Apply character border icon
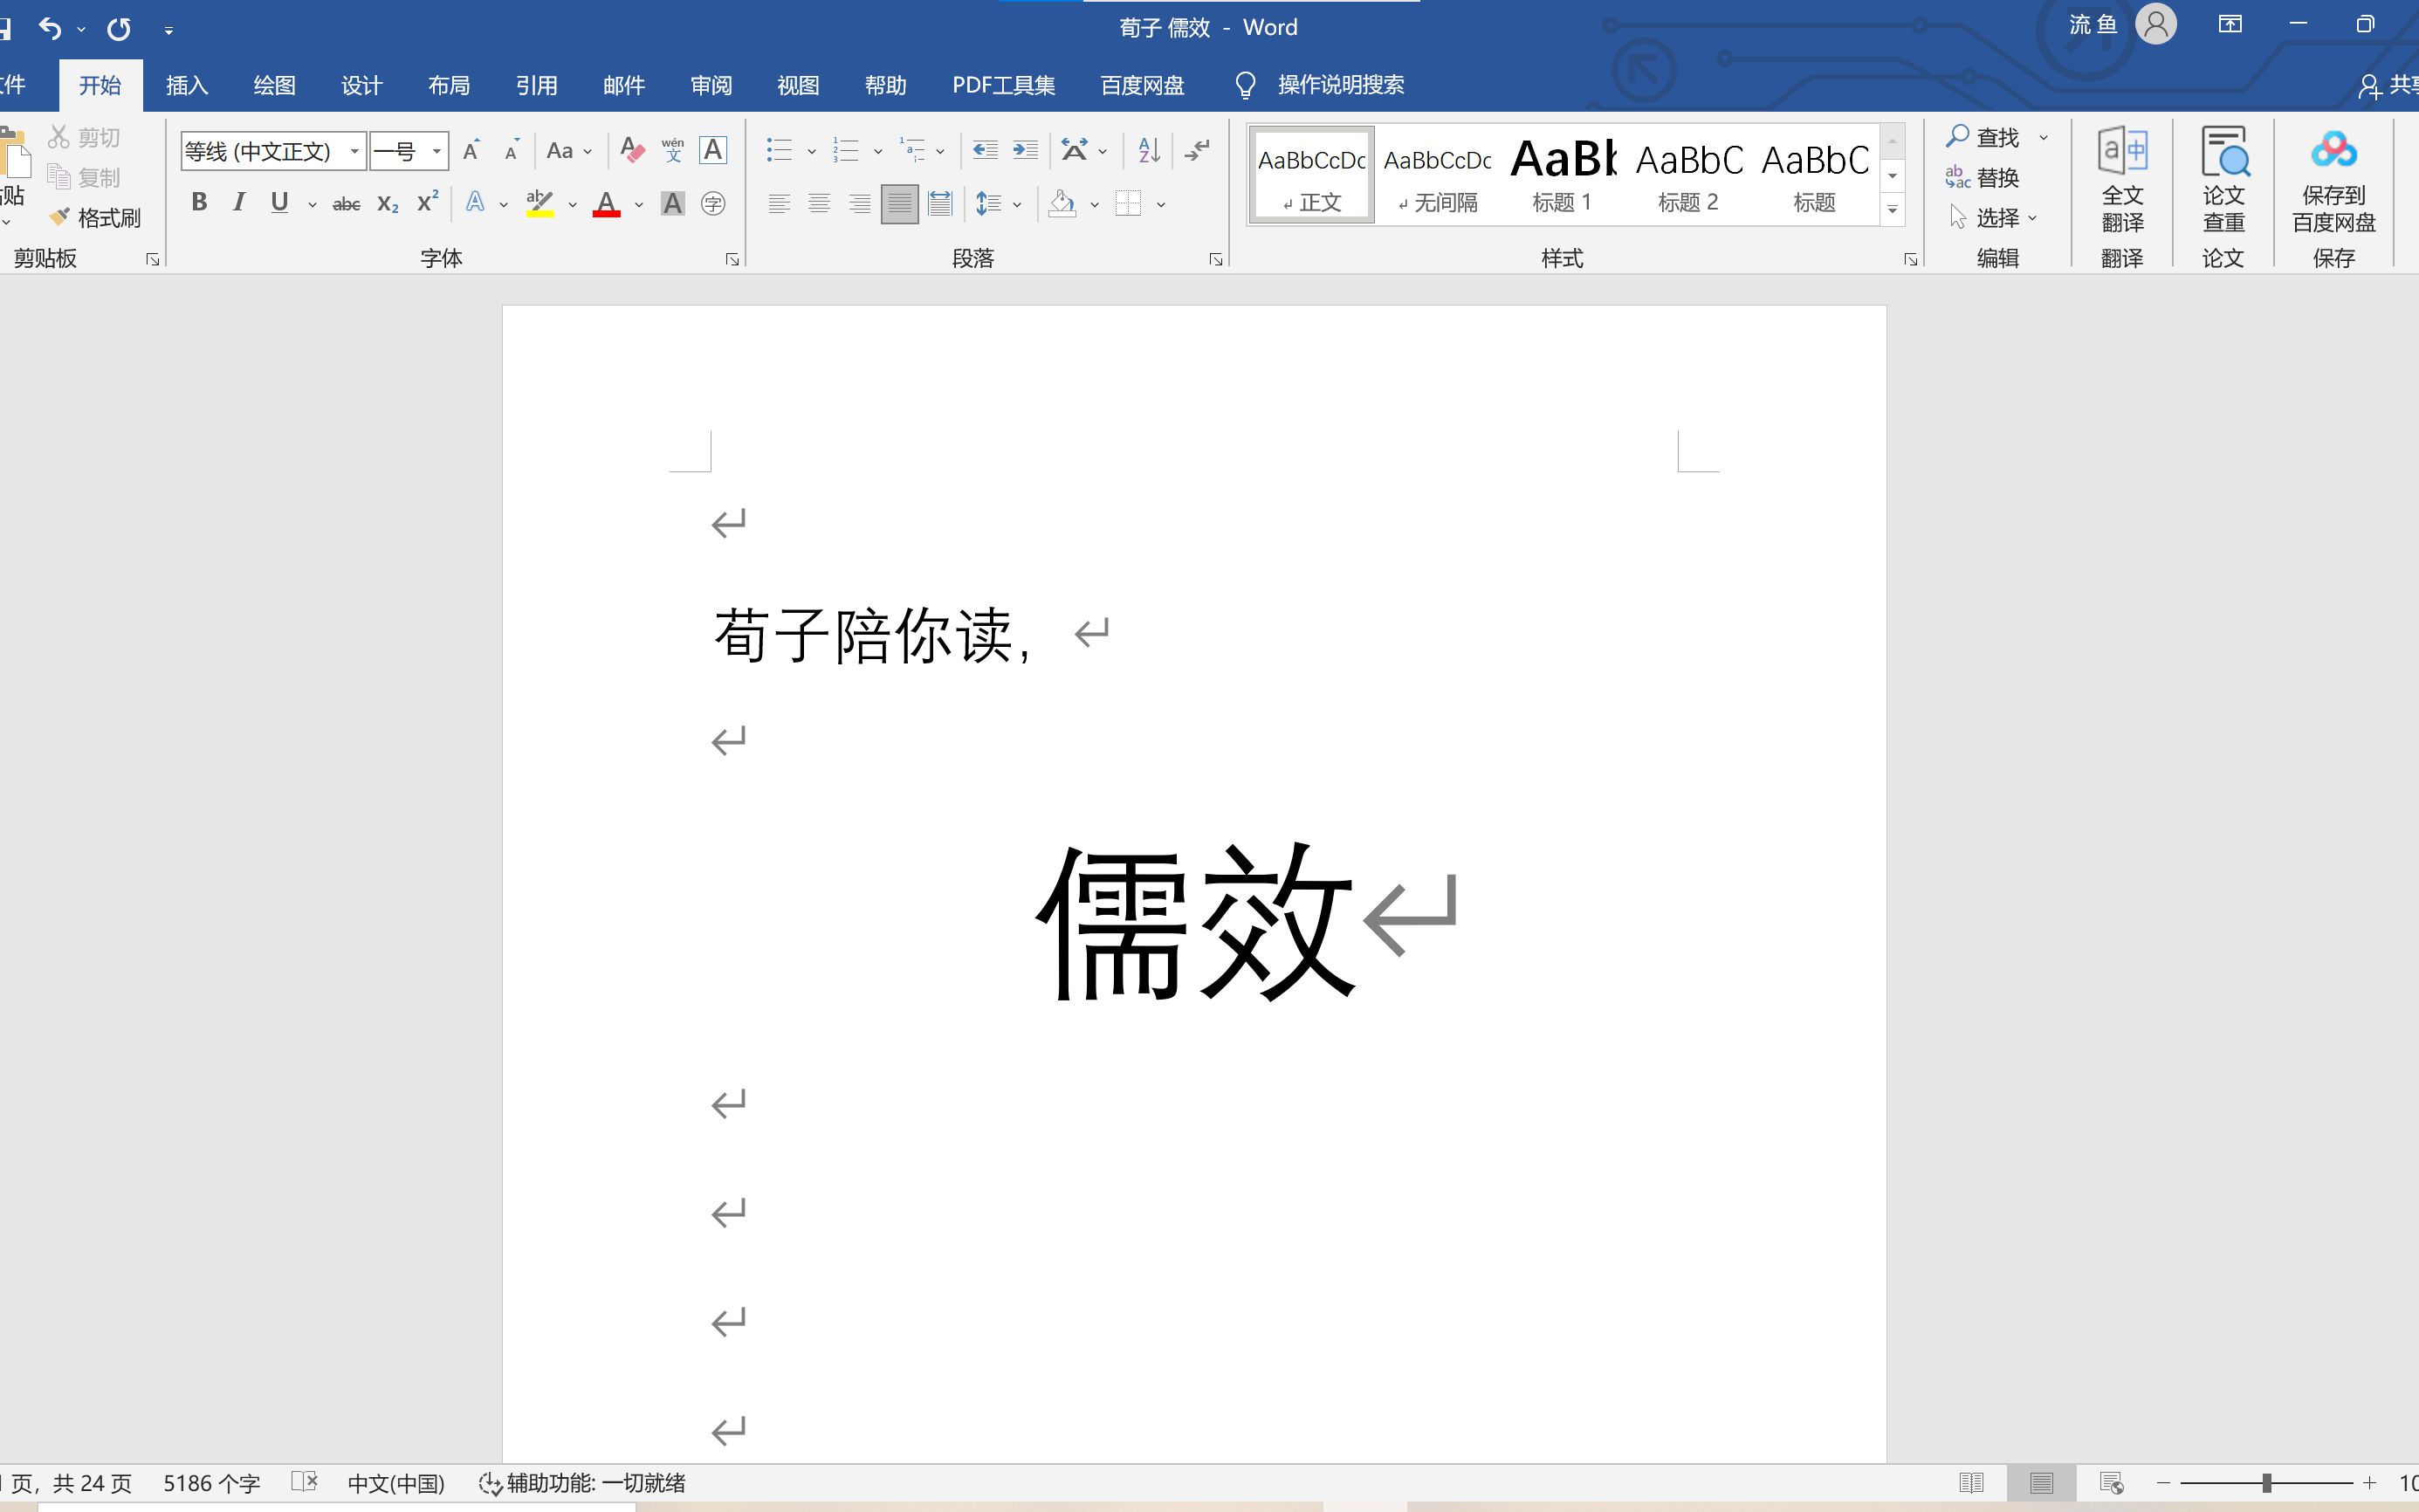Image resolution: width=2419 pixels, height=1512 pixels. click(713, 150)
